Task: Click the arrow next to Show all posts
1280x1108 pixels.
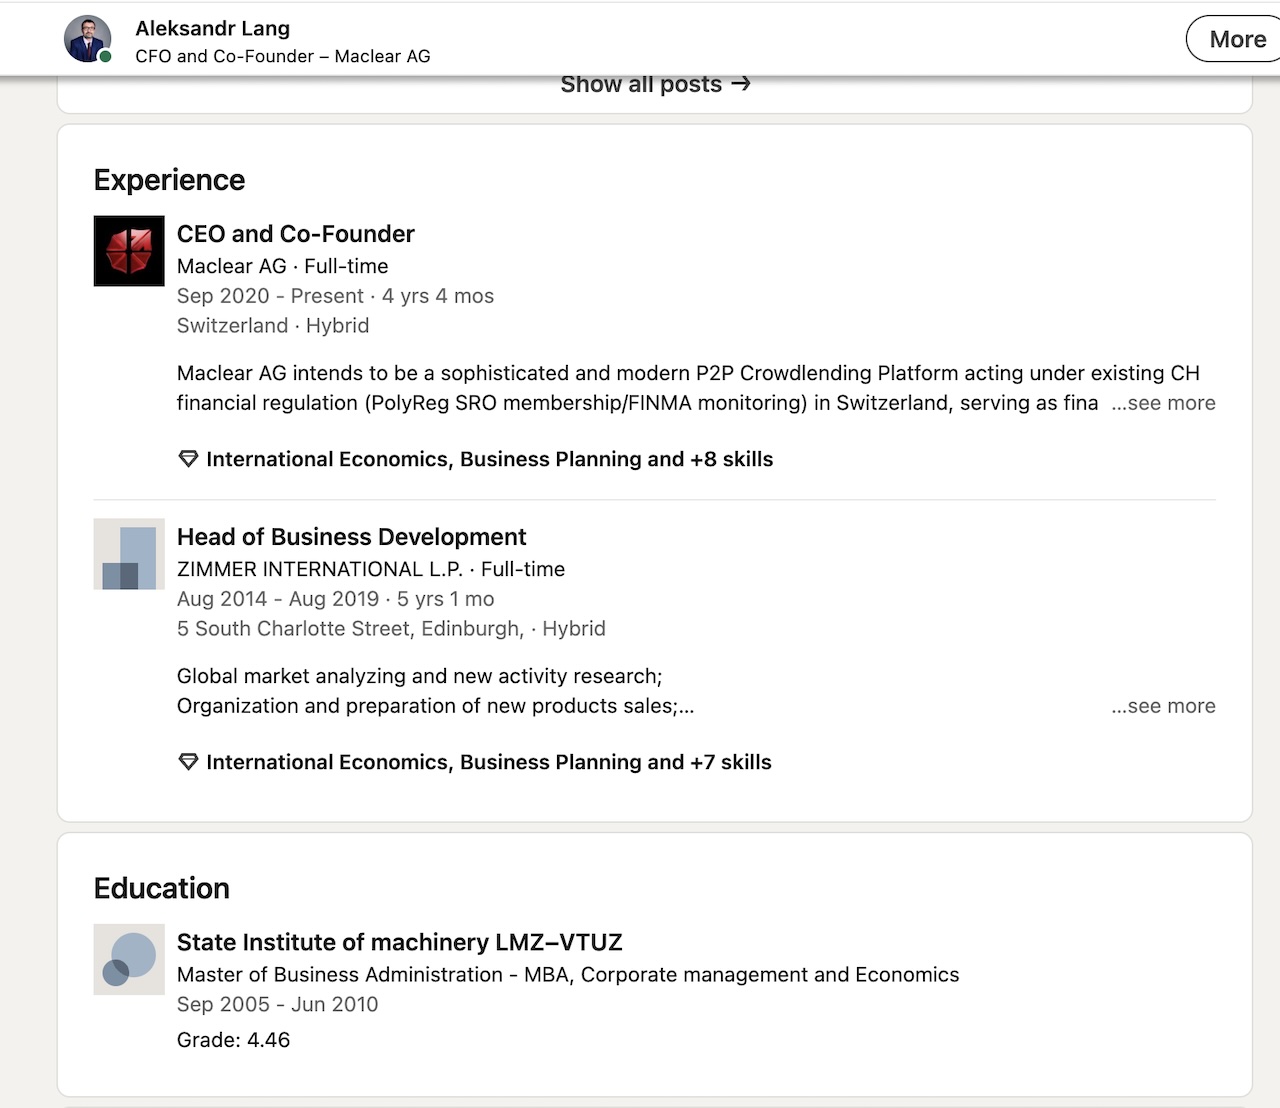Action: pos(740,84)
